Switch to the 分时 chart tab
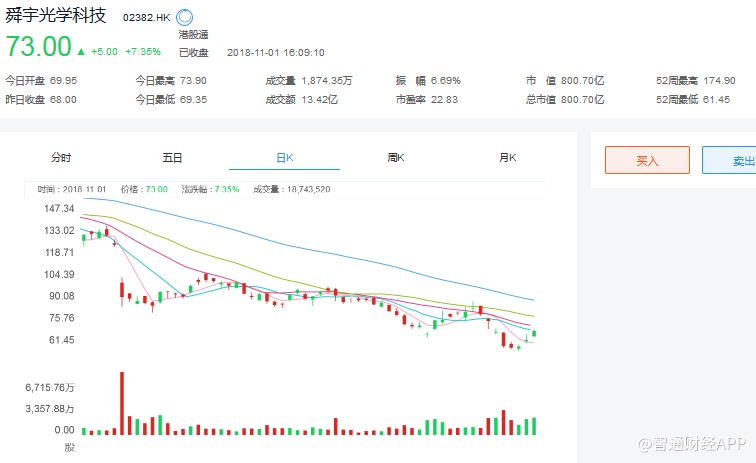This screenshot has width=756, height=463. click(x=62, y=157)
